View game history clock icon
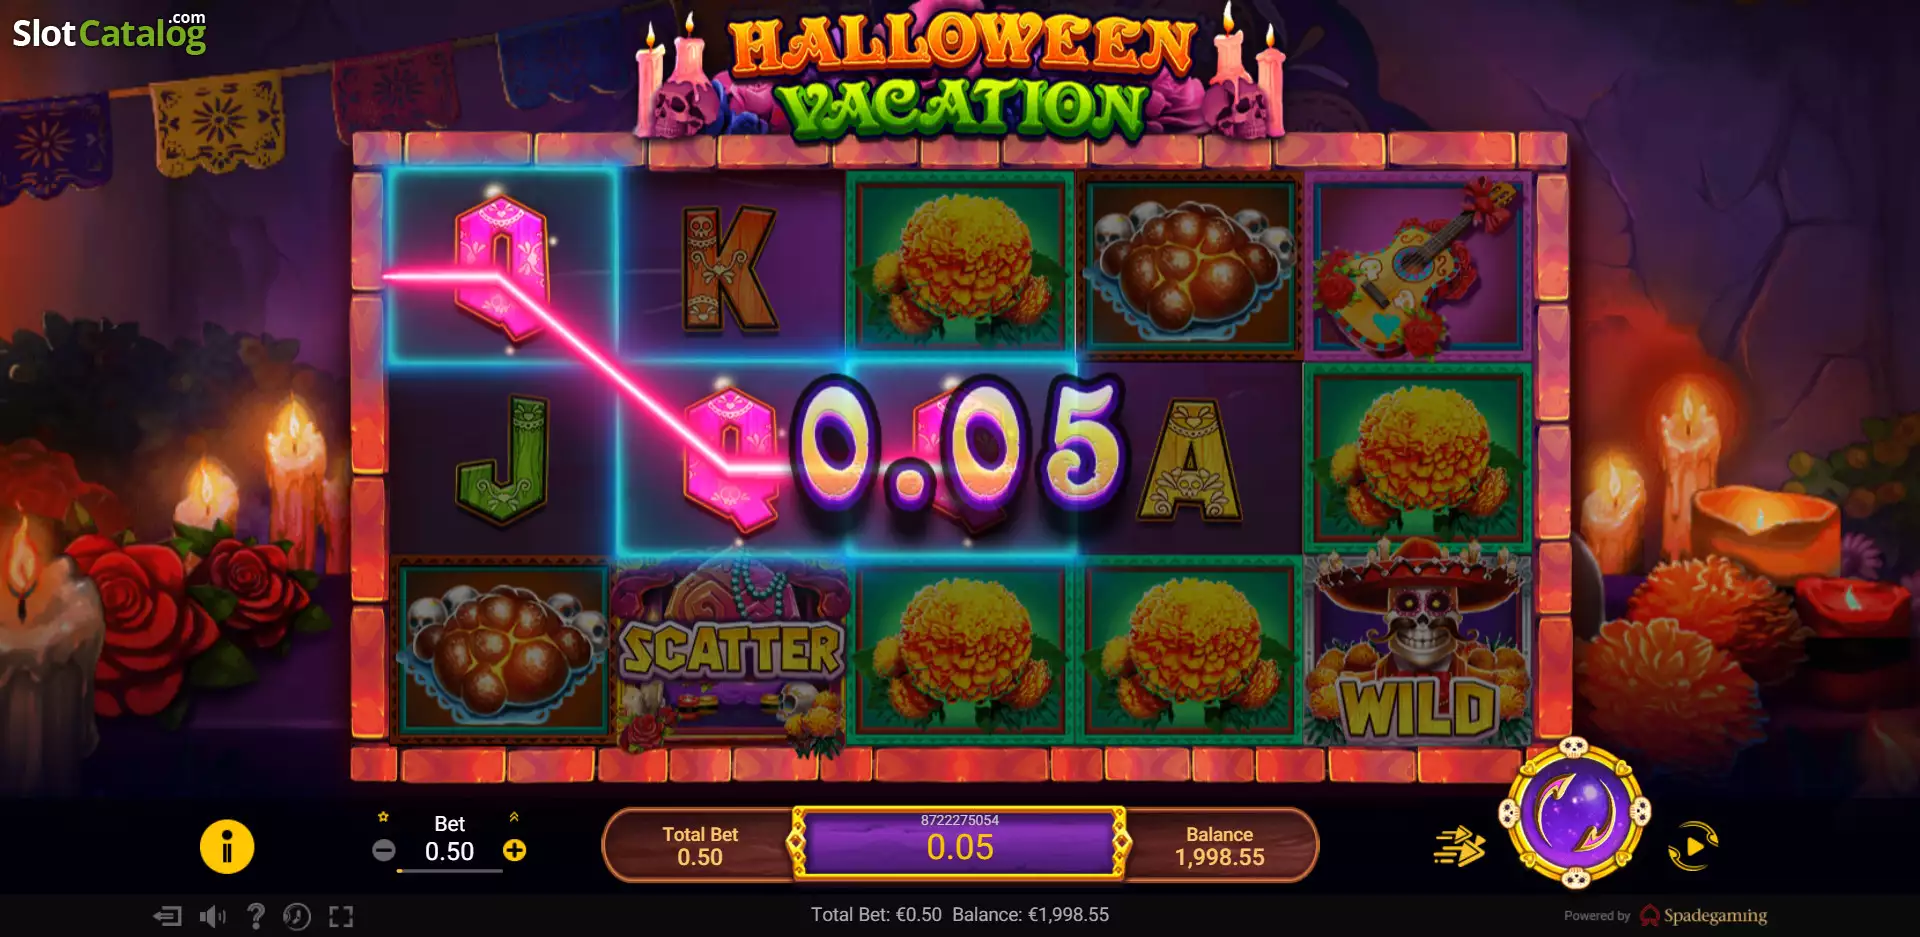Screen dimensions: 1920x937 tap(297, 916)
